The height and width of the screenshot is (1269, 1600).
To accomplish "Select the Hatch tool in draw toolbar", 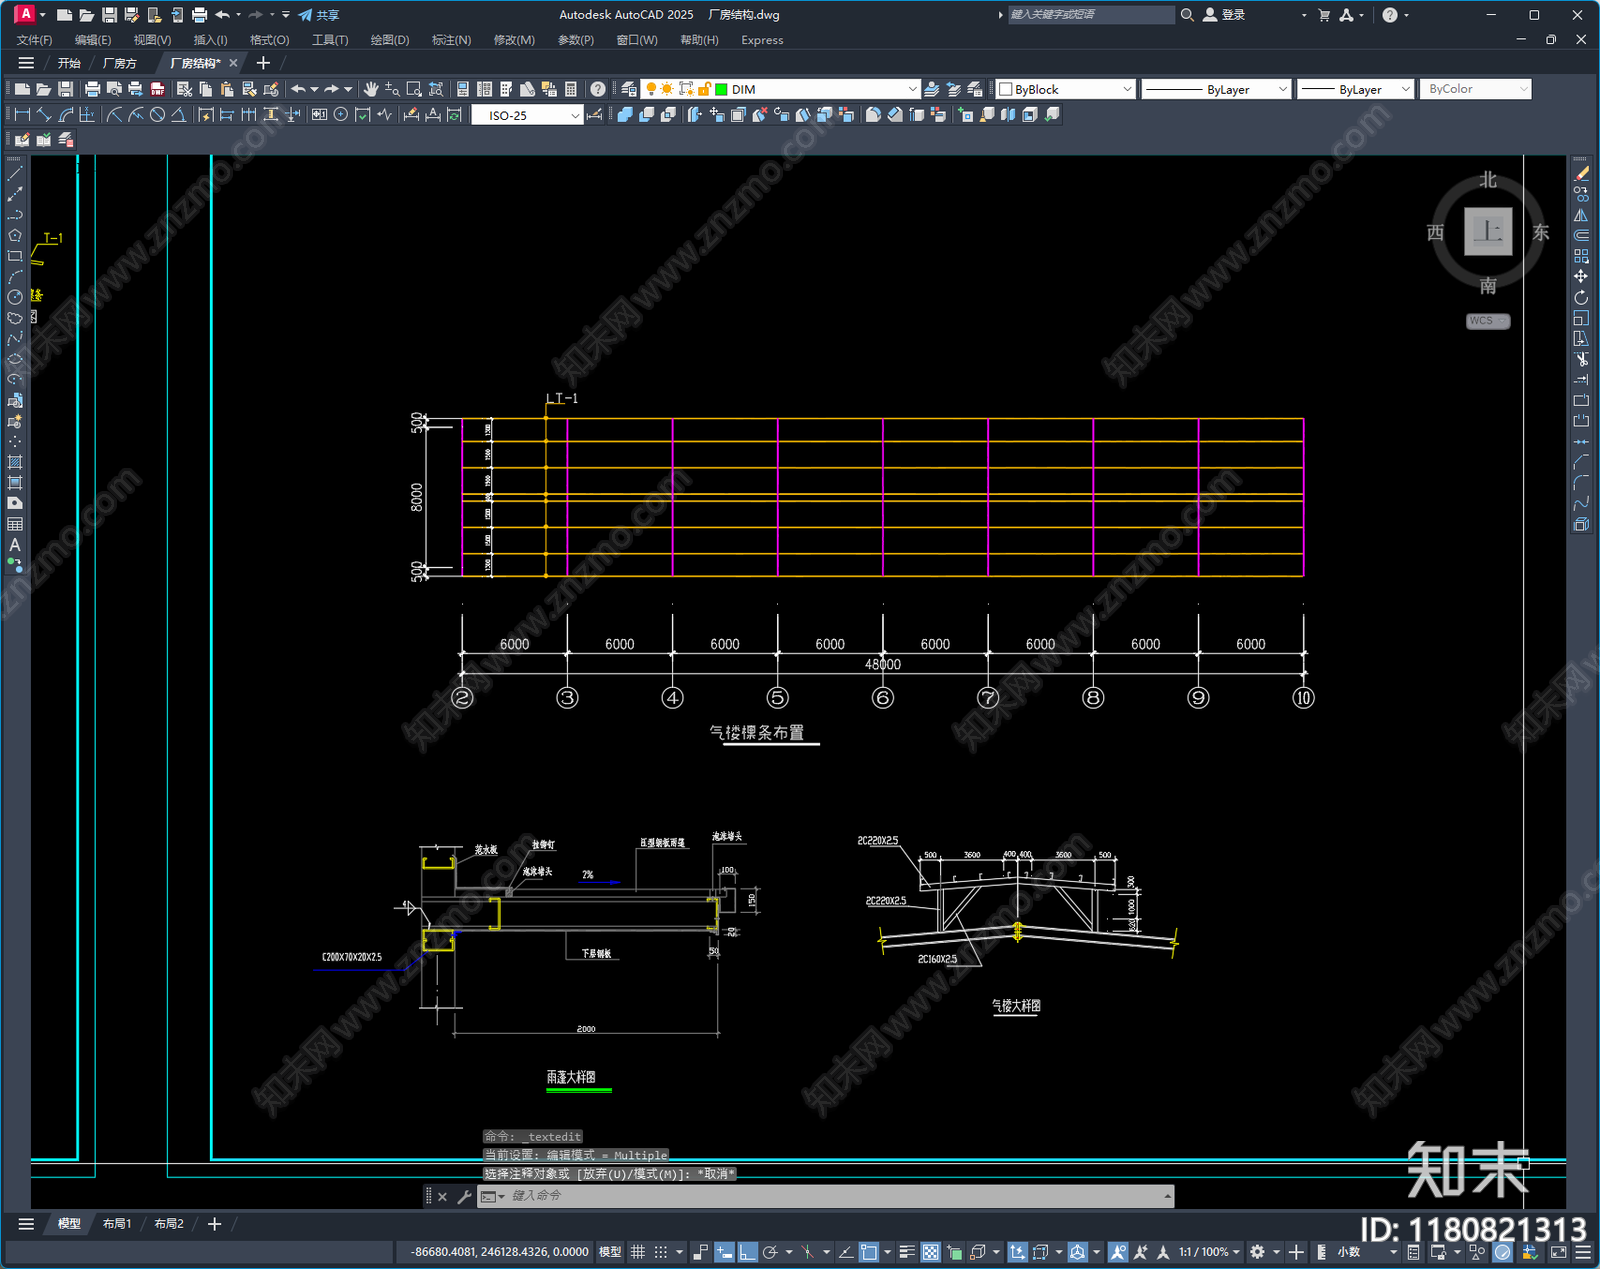I will click(x=15, y=462).
